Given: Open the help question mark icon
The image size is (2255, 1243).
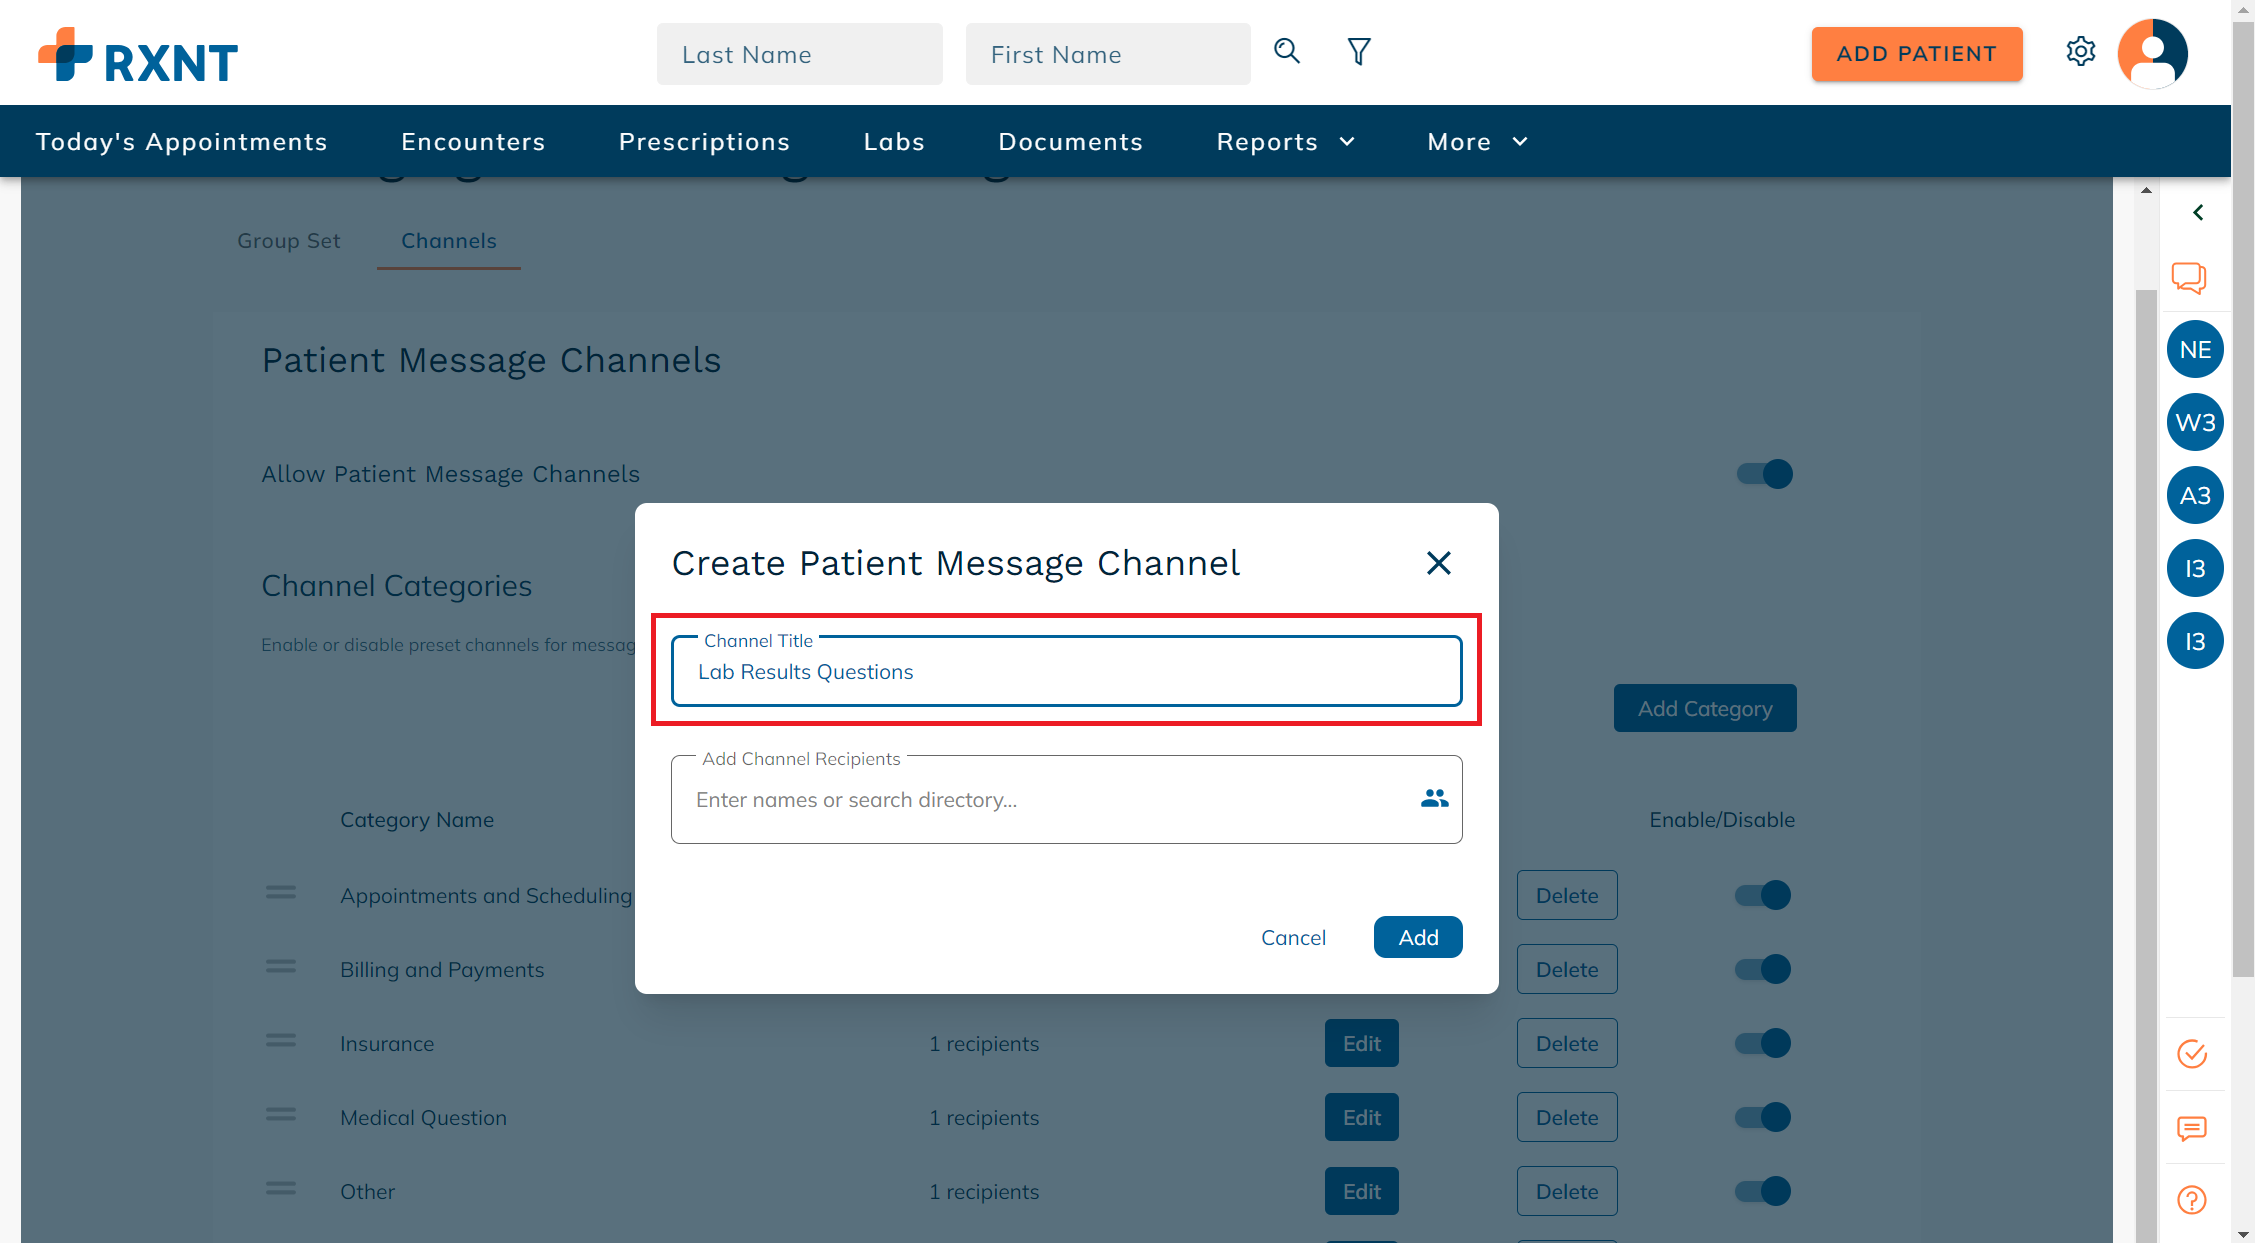Looking at the screenshot, I should click(x=2192, y=1200).
